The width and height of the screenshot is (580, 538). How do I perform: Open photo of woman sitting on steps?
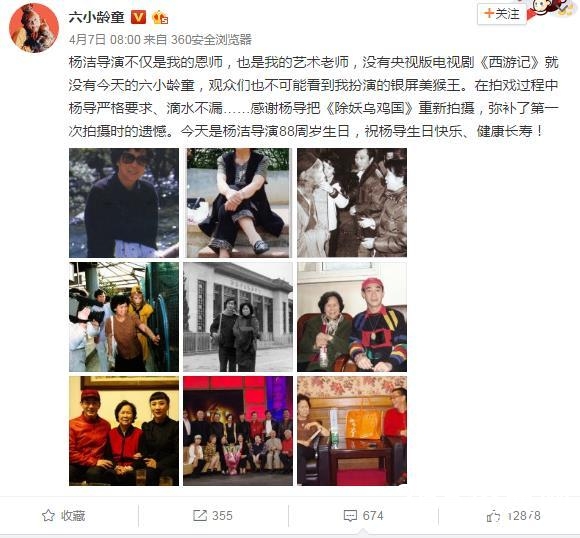(x=238, y=203)
